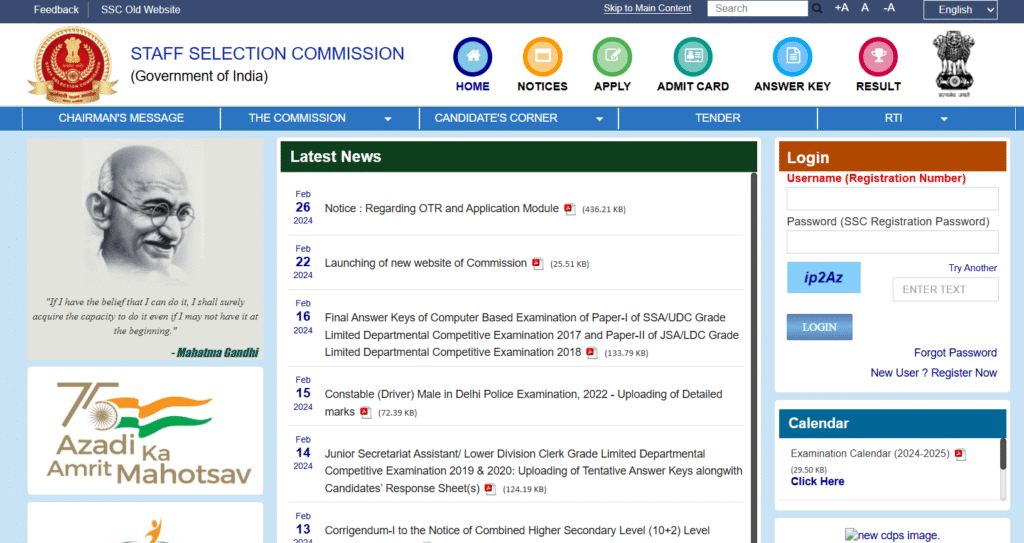Open the SSC Old Website link

(x=140, y=10)
